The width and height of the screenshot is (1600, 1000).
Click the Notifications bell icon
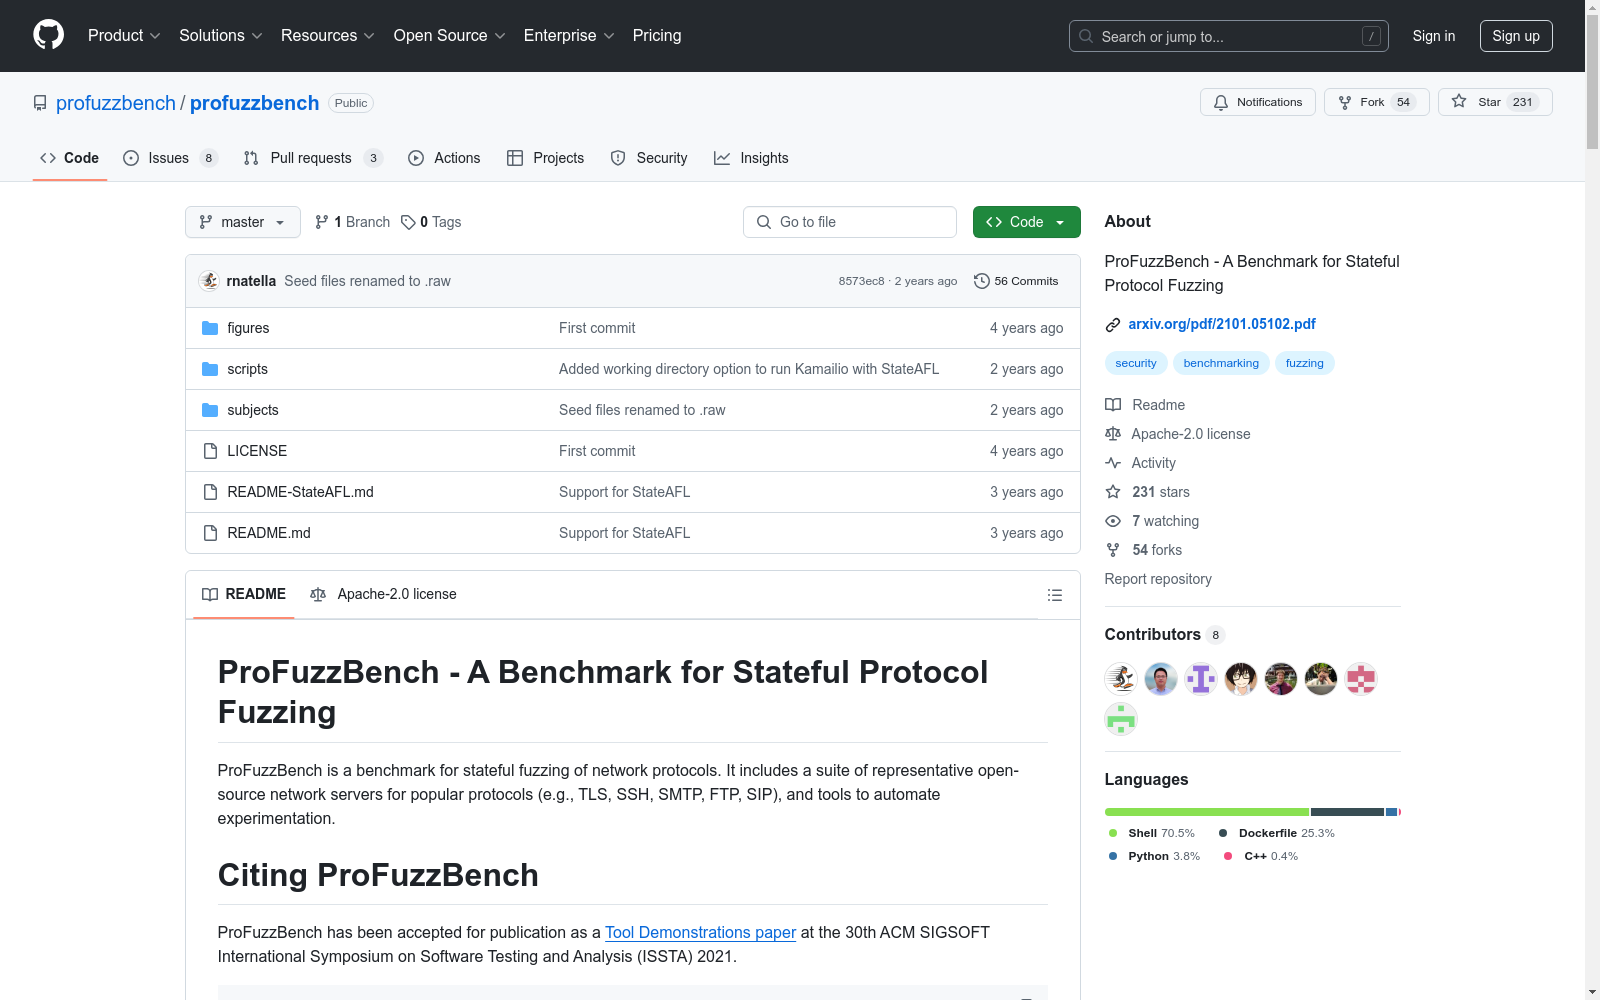pyautogui.click(x=1220, y=102)
